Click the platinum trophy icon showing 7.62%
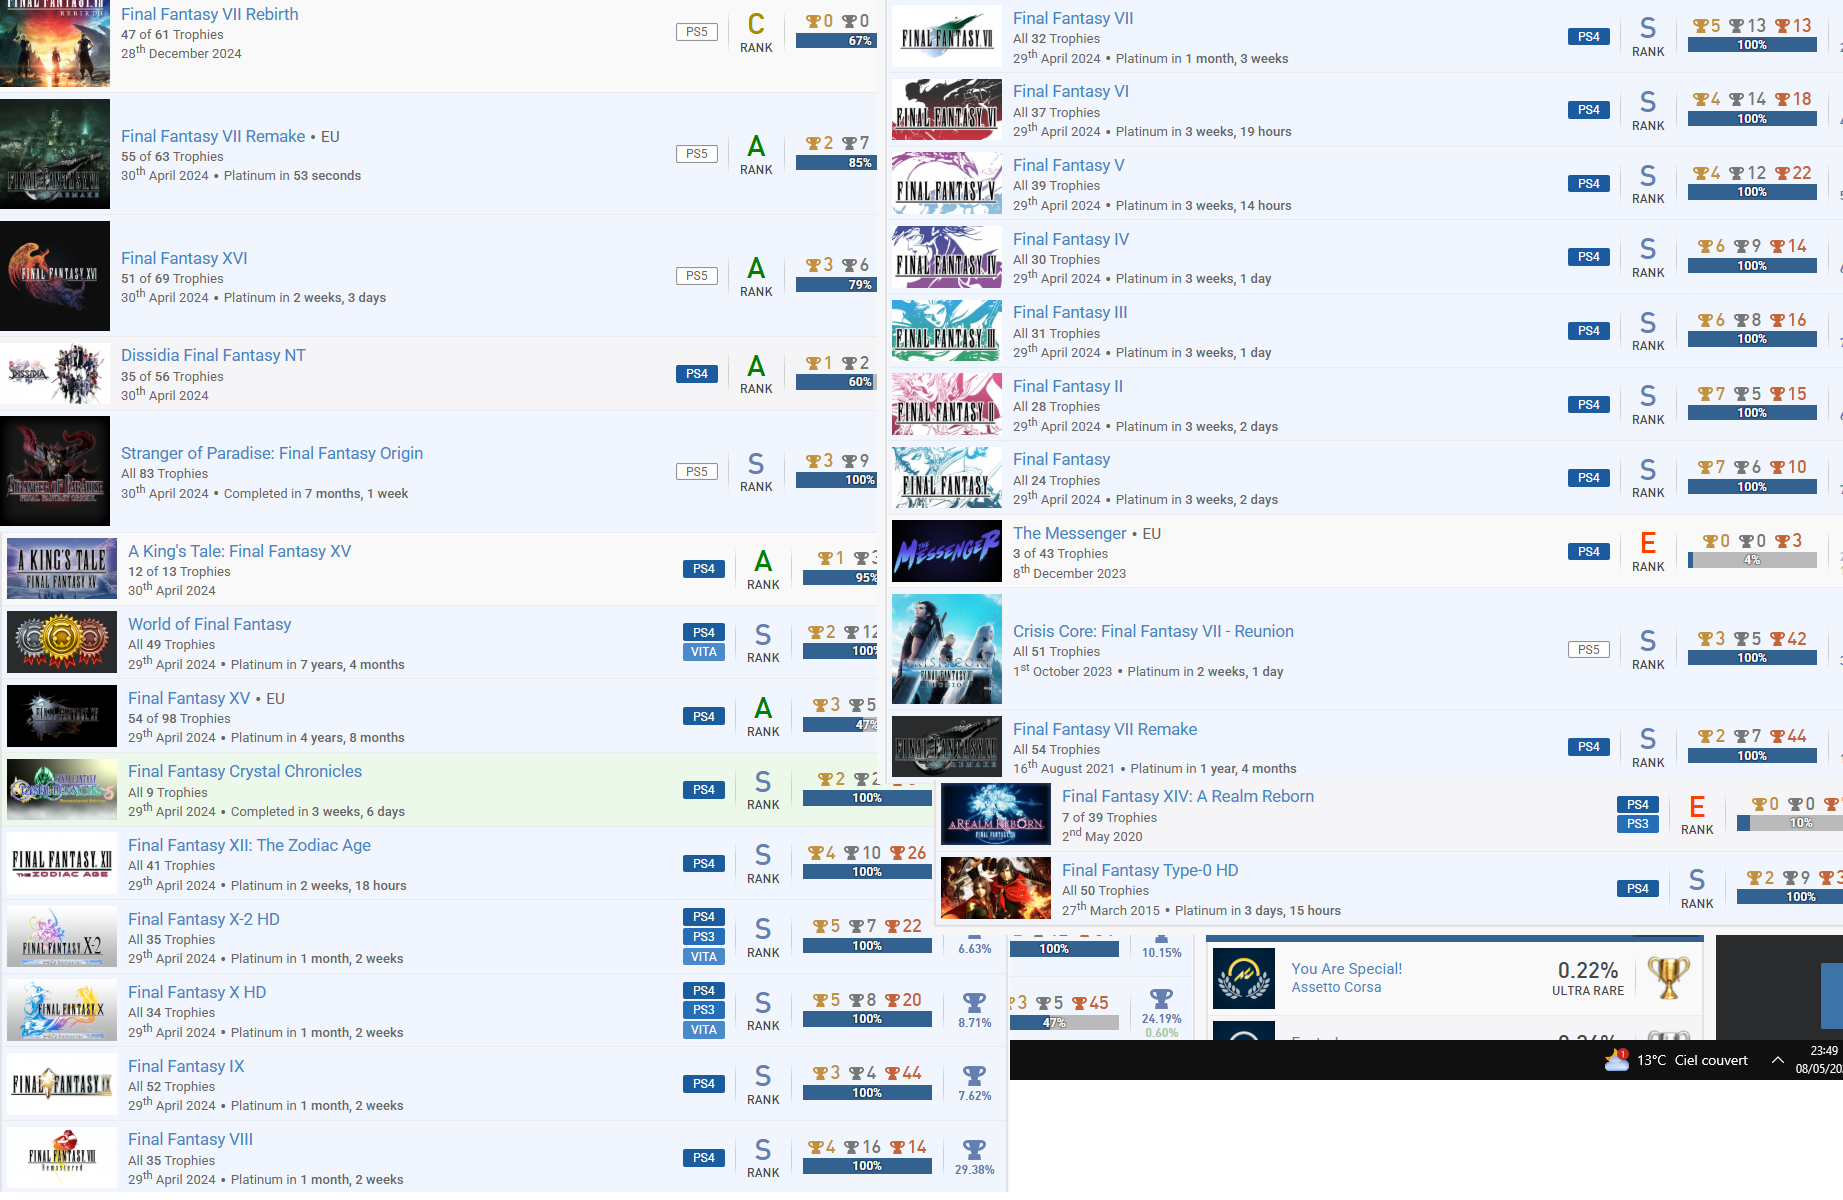 click(x=974, y=1076)
